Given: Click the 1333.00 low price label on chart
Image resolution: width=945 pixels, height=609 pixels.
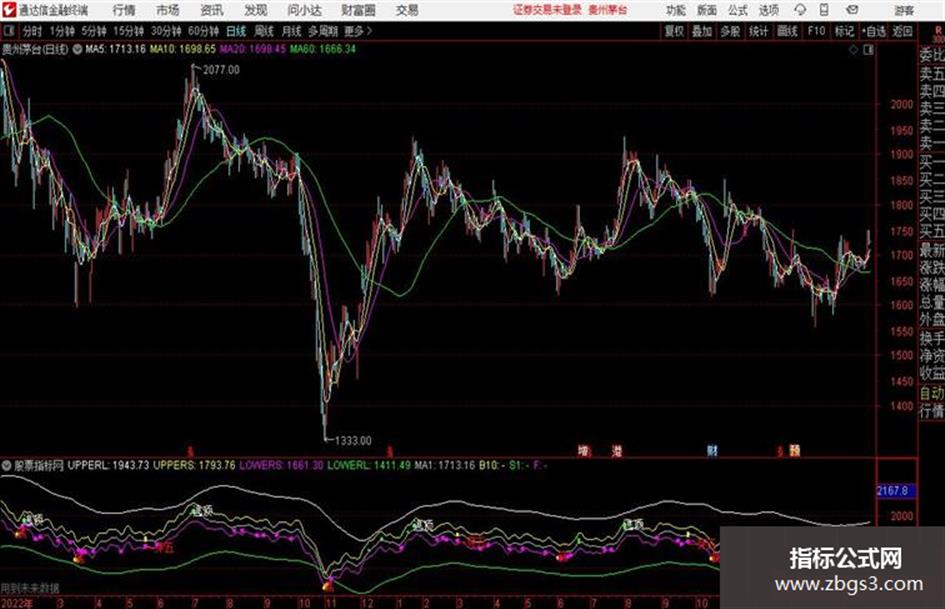Looking at the screenshot, I should (353, 441).
